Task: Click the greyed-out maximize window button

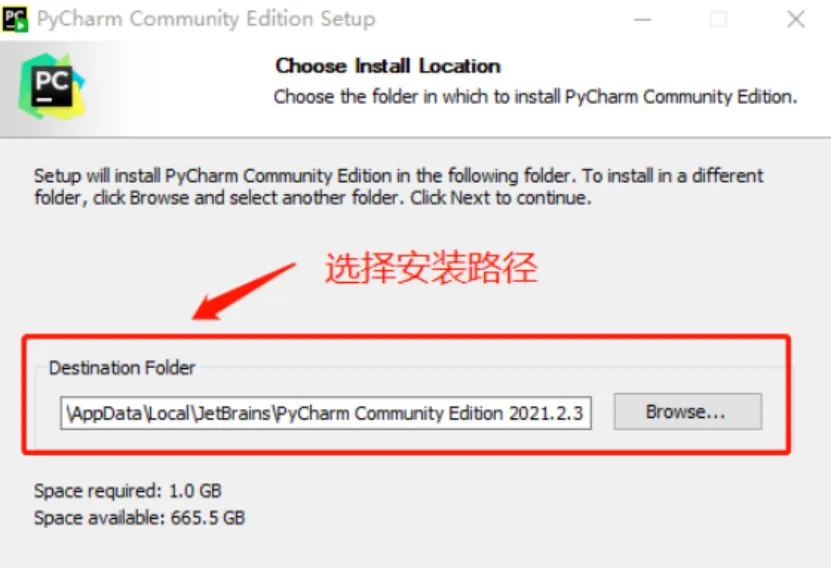Action: pyautogui.click(x=718, y=20)
